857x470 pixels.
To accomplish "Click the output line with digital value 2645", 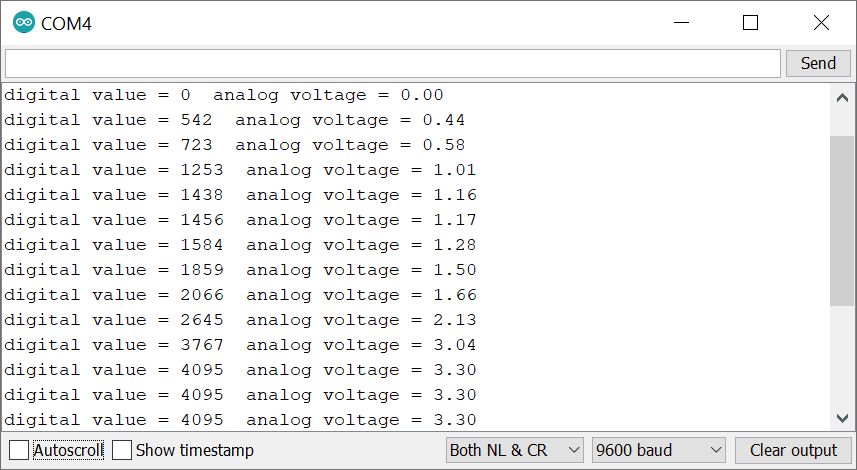I will point(240,320).
